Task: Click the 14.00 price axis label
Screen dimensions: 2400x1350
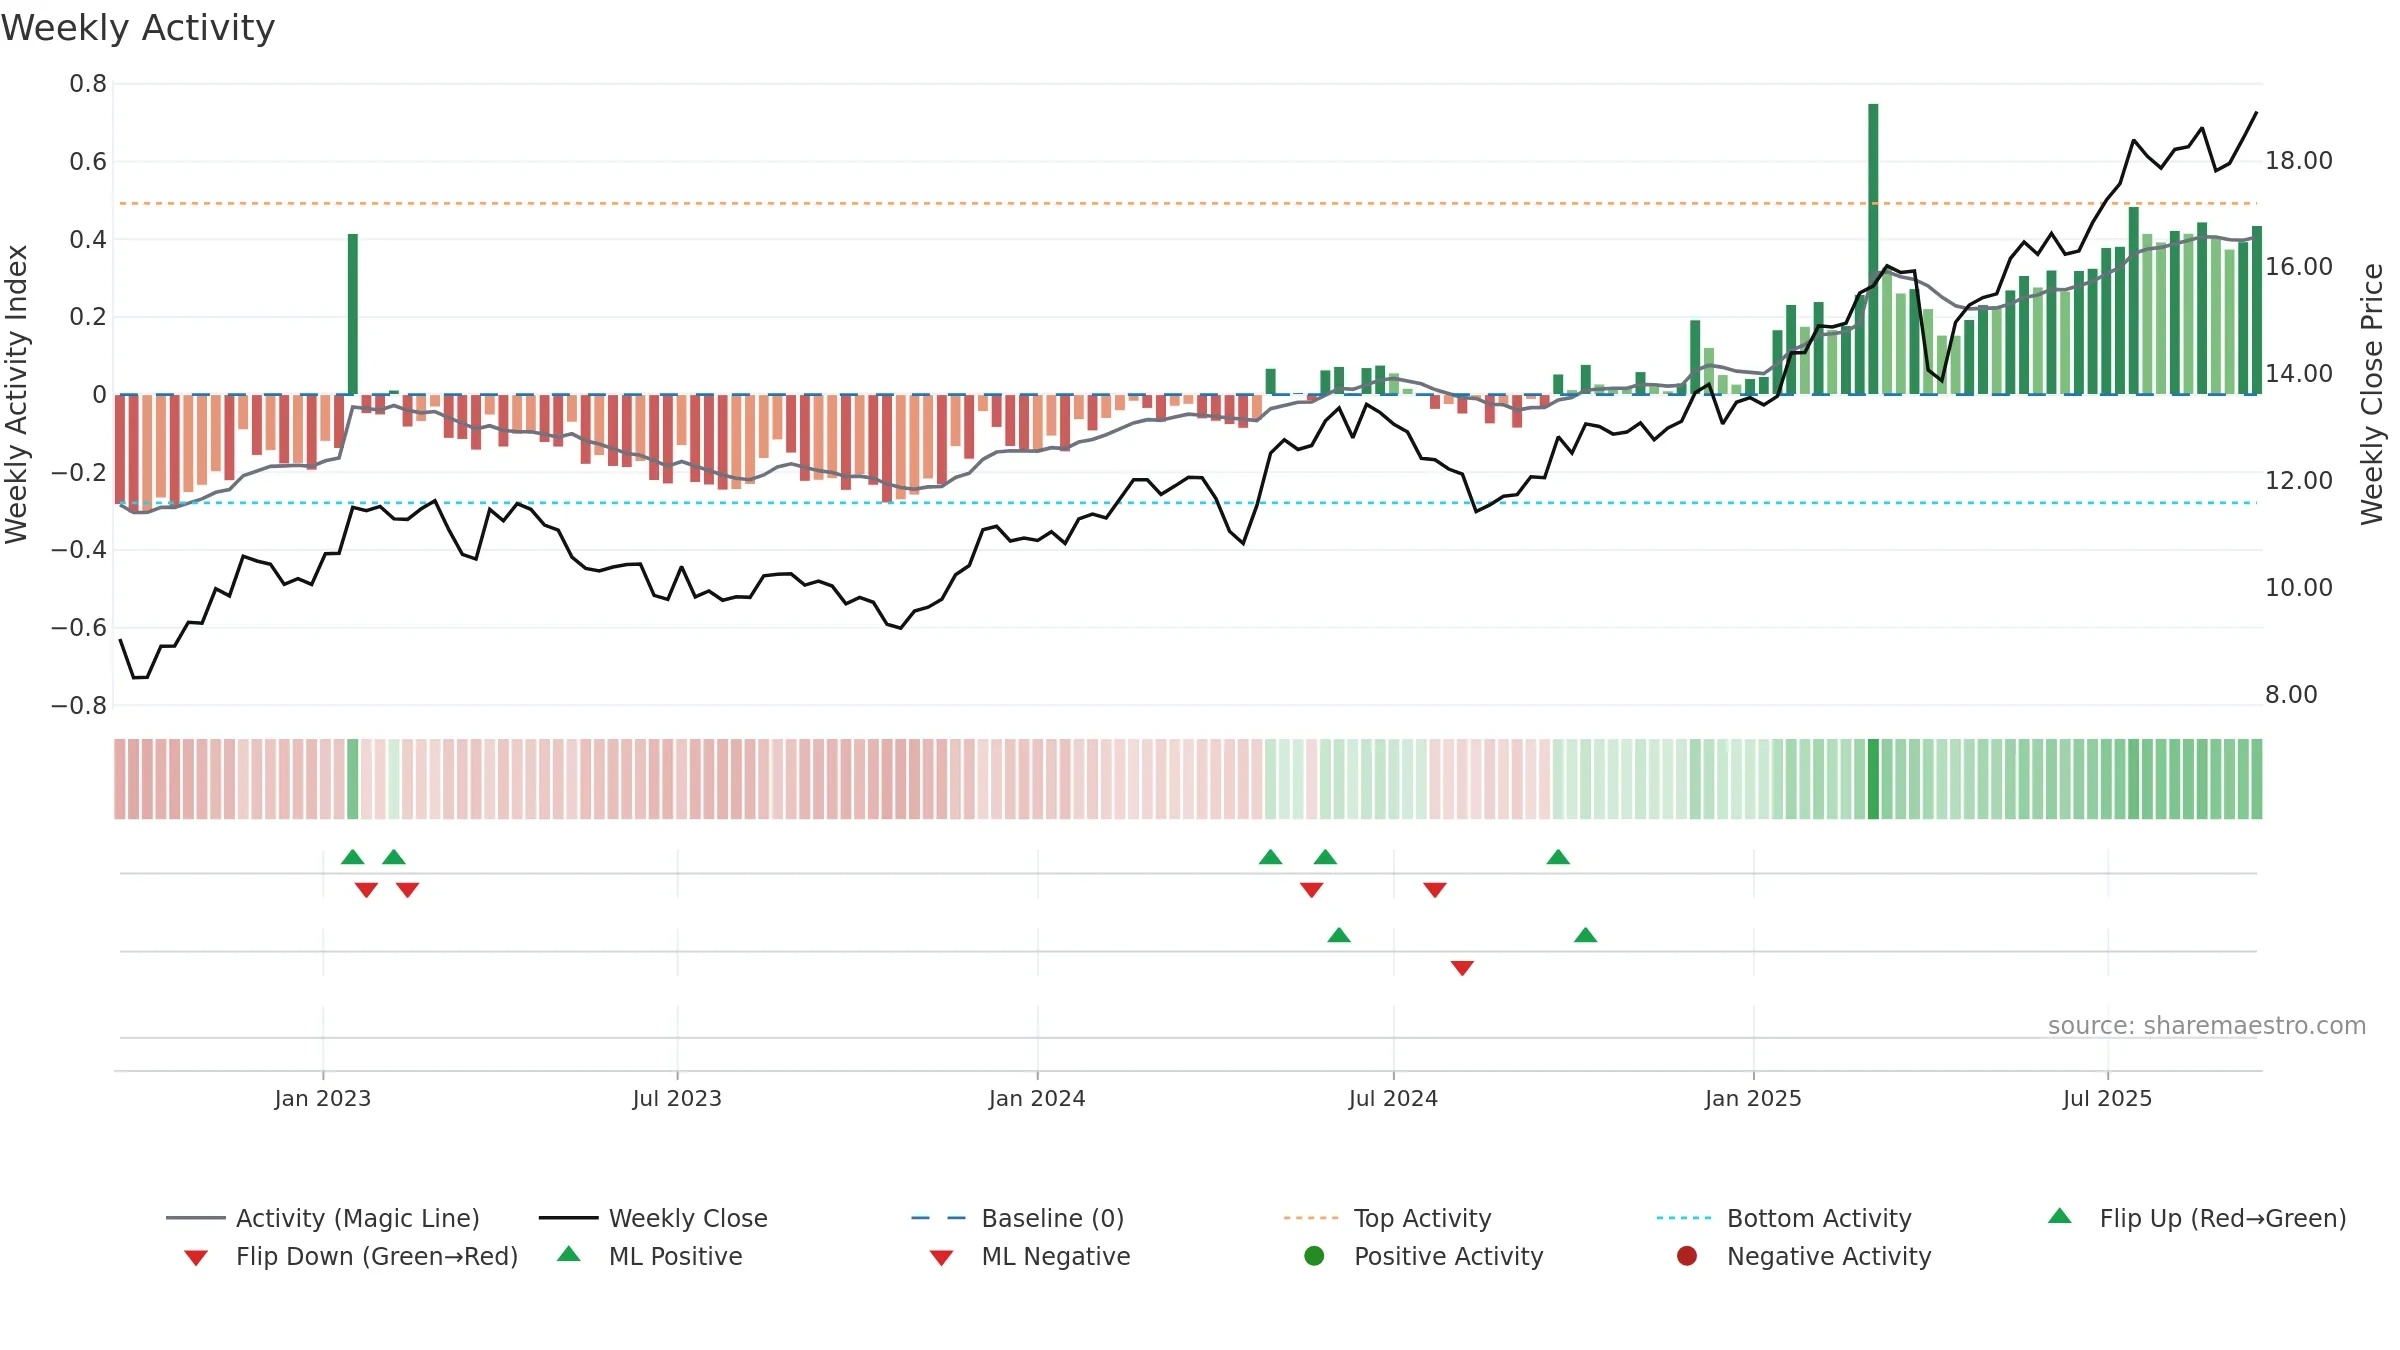Action: pos(2299,374)
